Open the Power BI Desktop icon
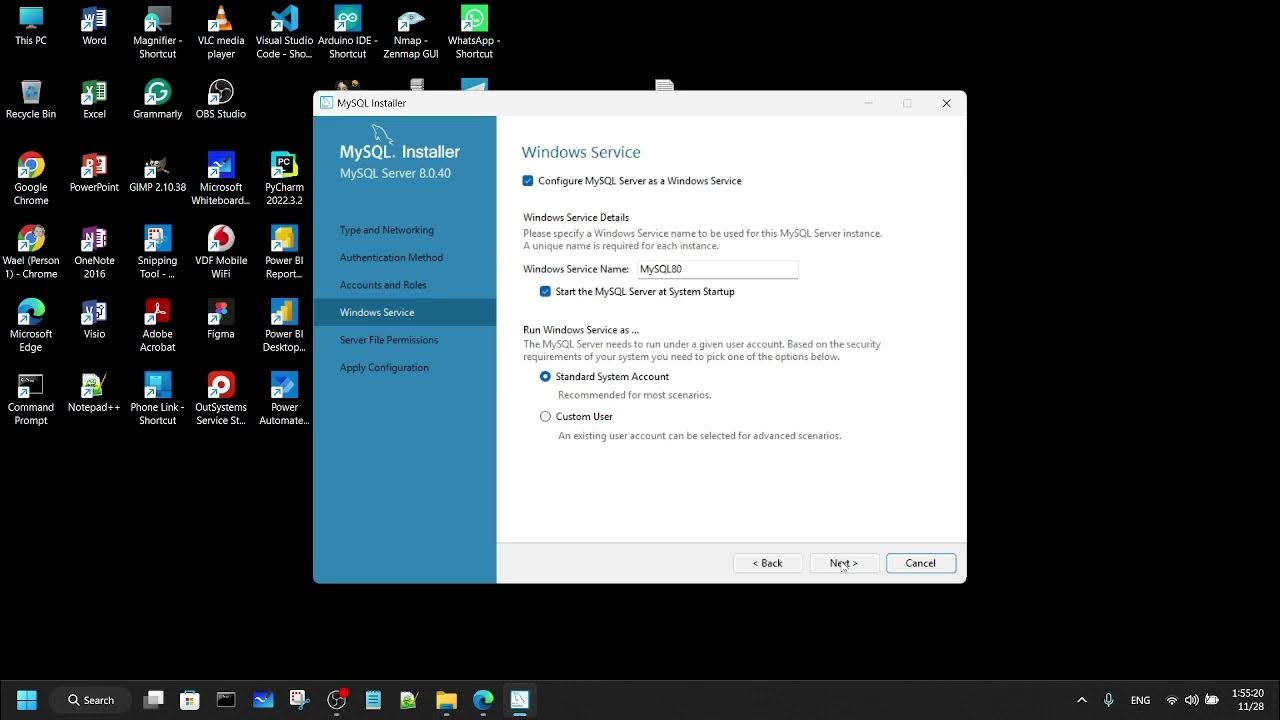The image size is (1280, 720). (284, 326)
